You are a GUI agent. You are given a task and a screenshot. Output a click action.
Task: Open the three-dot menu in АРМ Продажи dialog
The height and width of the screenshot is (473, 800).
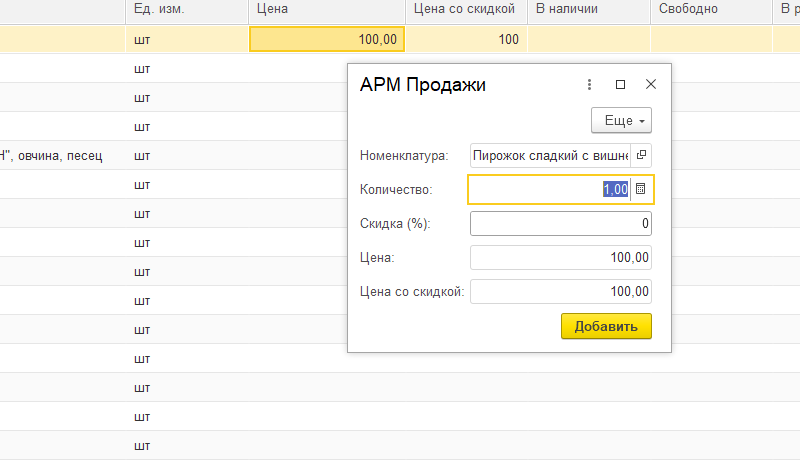point(589,85)
